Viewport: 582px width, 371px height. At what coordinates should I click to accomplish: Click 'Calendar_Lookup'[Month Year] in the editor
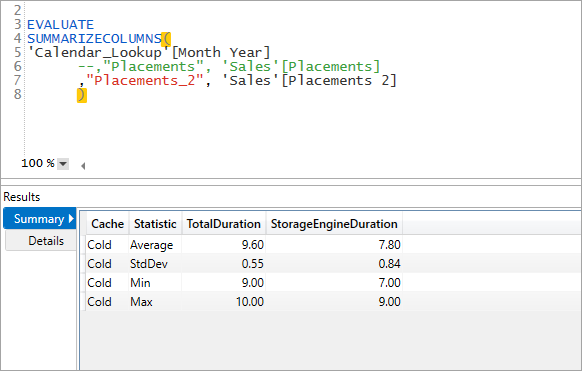click(149, 53)
